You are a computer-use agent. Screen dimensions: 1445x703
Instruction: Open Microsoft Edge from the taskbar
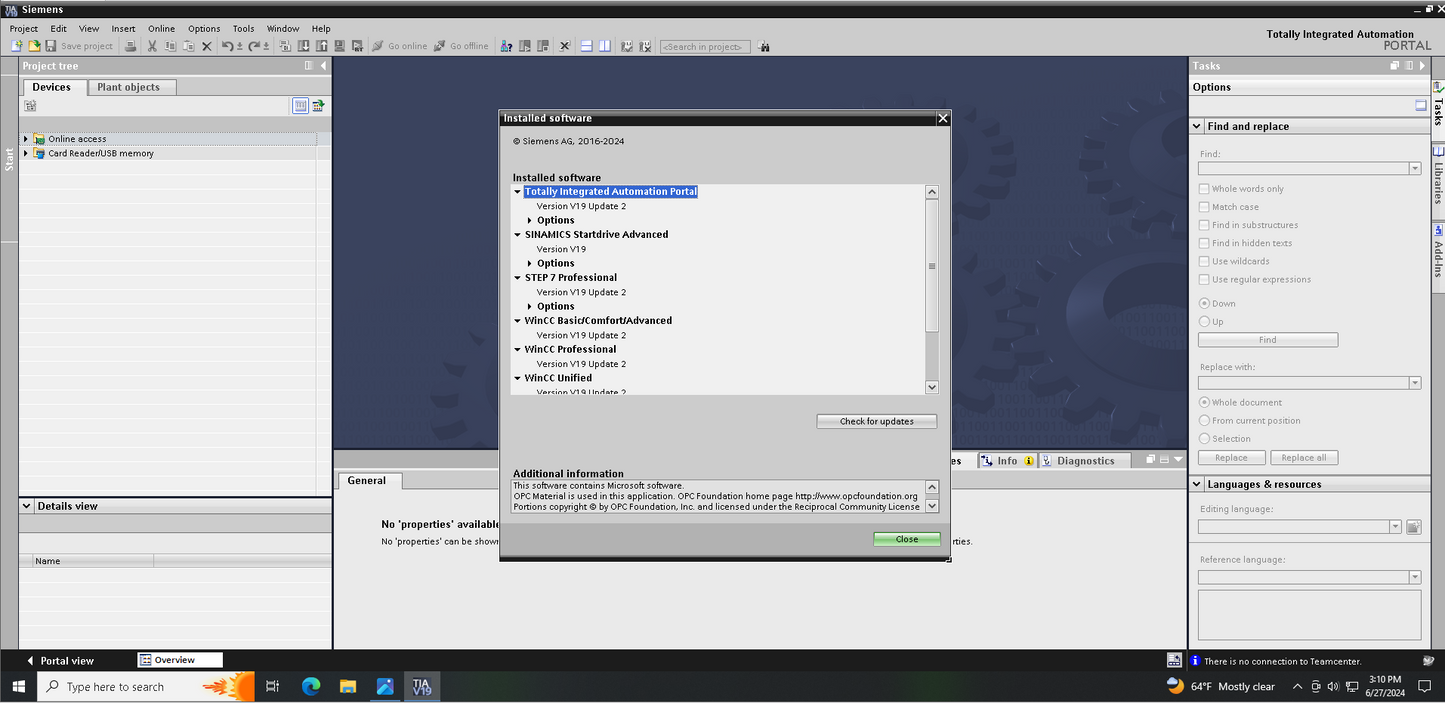[311, 687]
